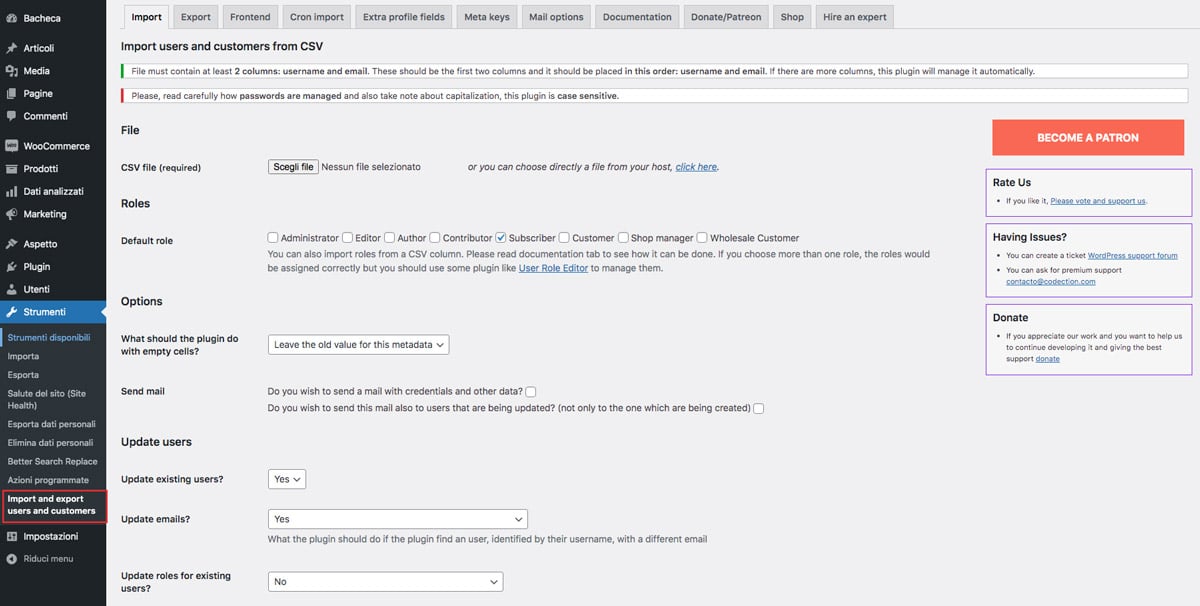Open Articoli via its pin icon
1200x606 pixels.
(11, 48)
